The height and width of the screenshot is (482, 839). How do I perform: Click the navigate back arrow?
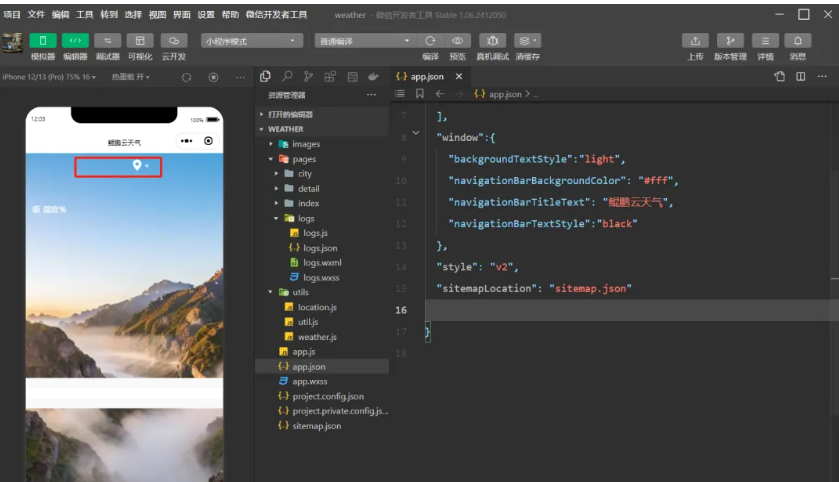point(440,94)
